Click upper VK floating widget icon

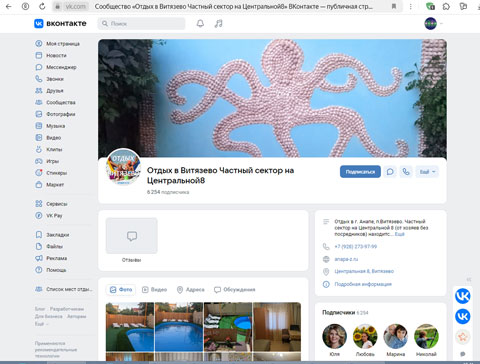(x=463, y=296)
